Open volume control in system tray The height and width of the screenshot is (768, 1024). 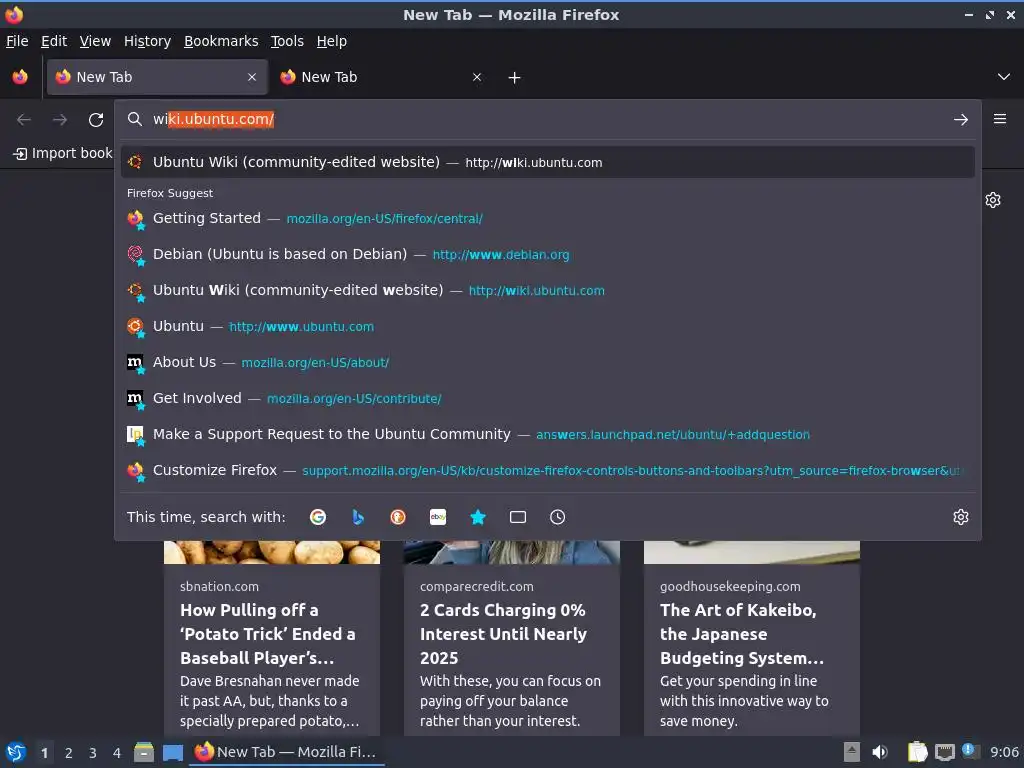click(880, 752)
